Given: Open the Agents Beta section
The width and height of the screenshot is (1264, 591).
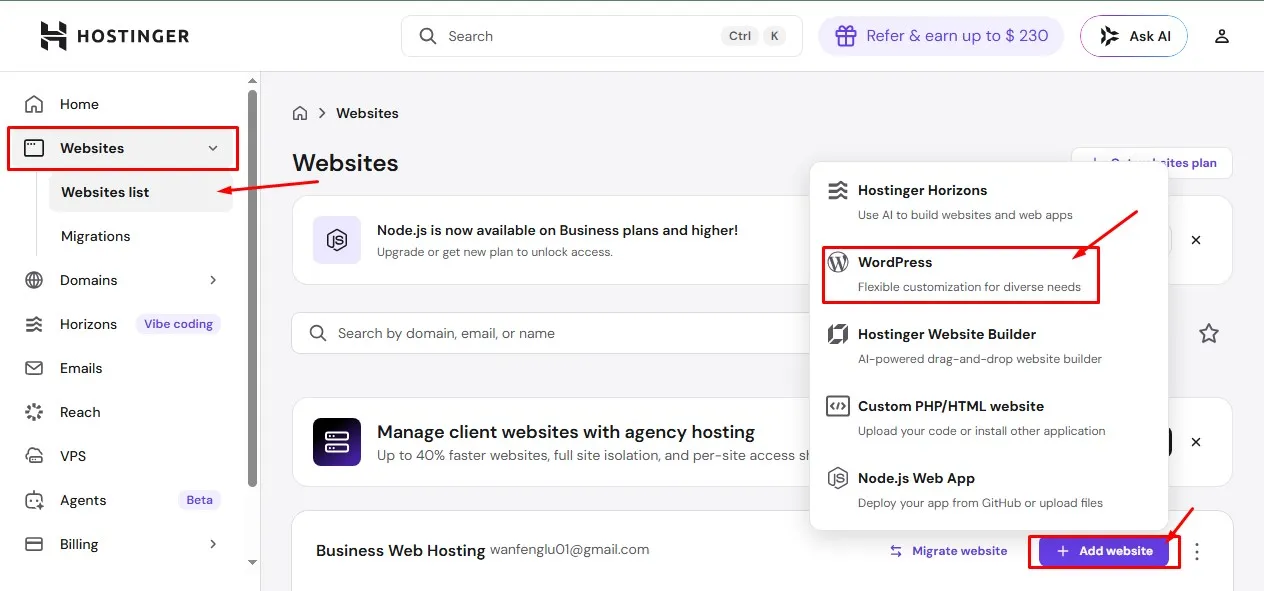Looking at the screenshot, I should pyautogui.click(x=83, y=500).
